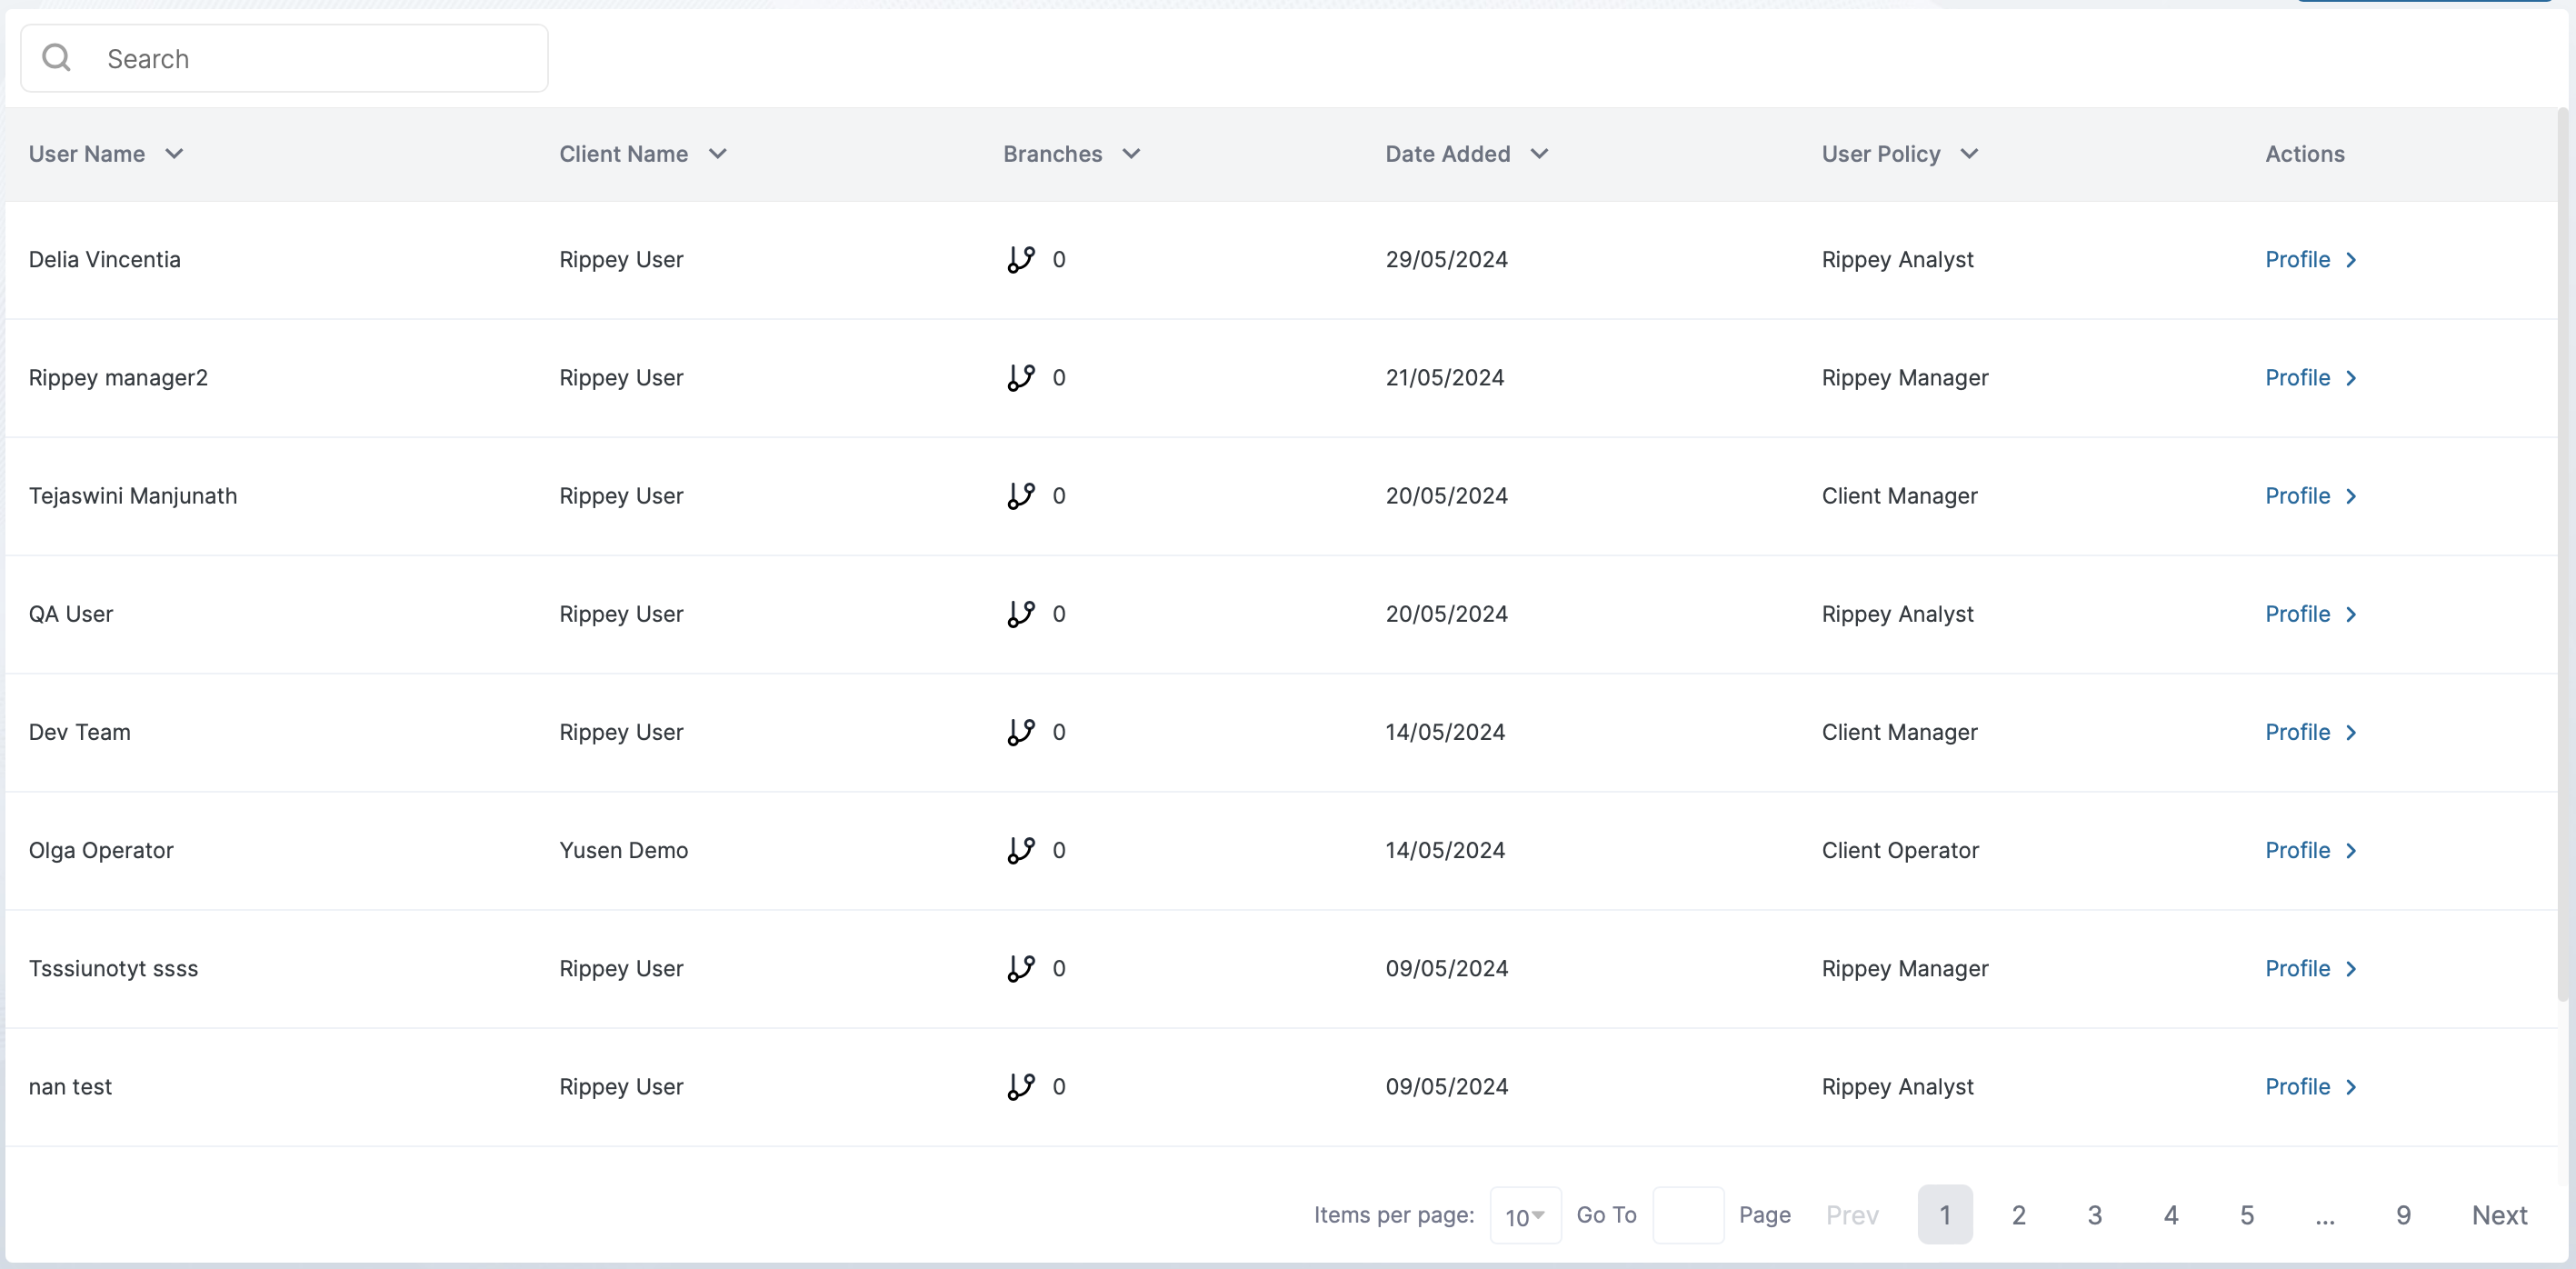Click chevron arrow beside QA User's Profile
Viewport: 2576px width, 1269px height.
2351,614
